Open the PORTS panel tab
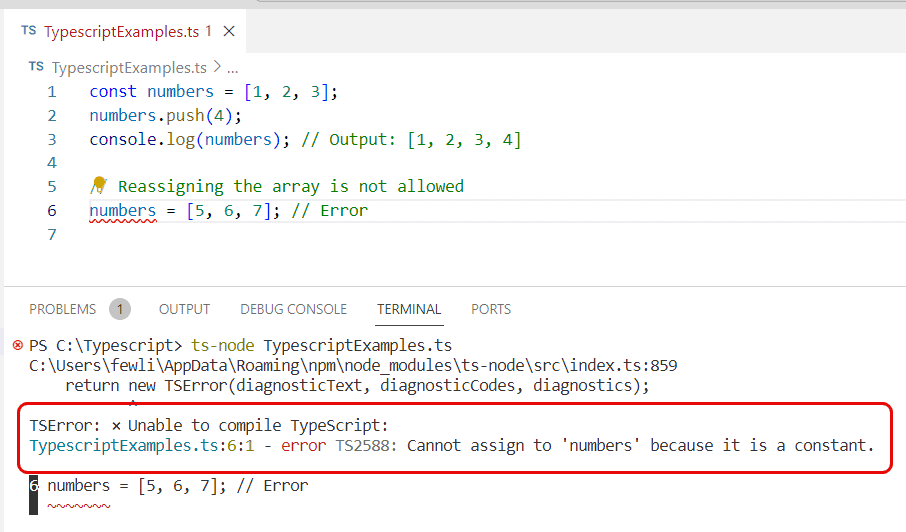The height and width of the screenshot is (532, 906). click(x=491, y=309)
